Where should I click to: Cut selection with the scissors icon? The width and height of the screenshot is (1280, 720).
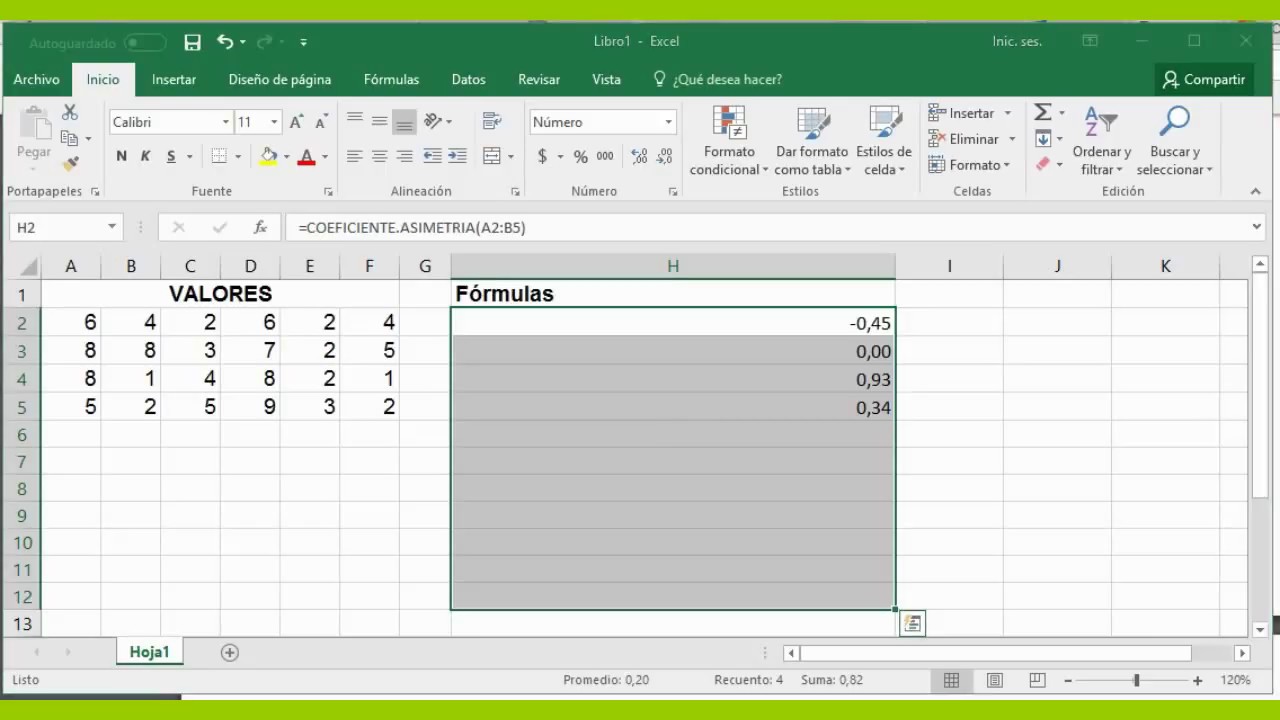click(x=70, y=113)
